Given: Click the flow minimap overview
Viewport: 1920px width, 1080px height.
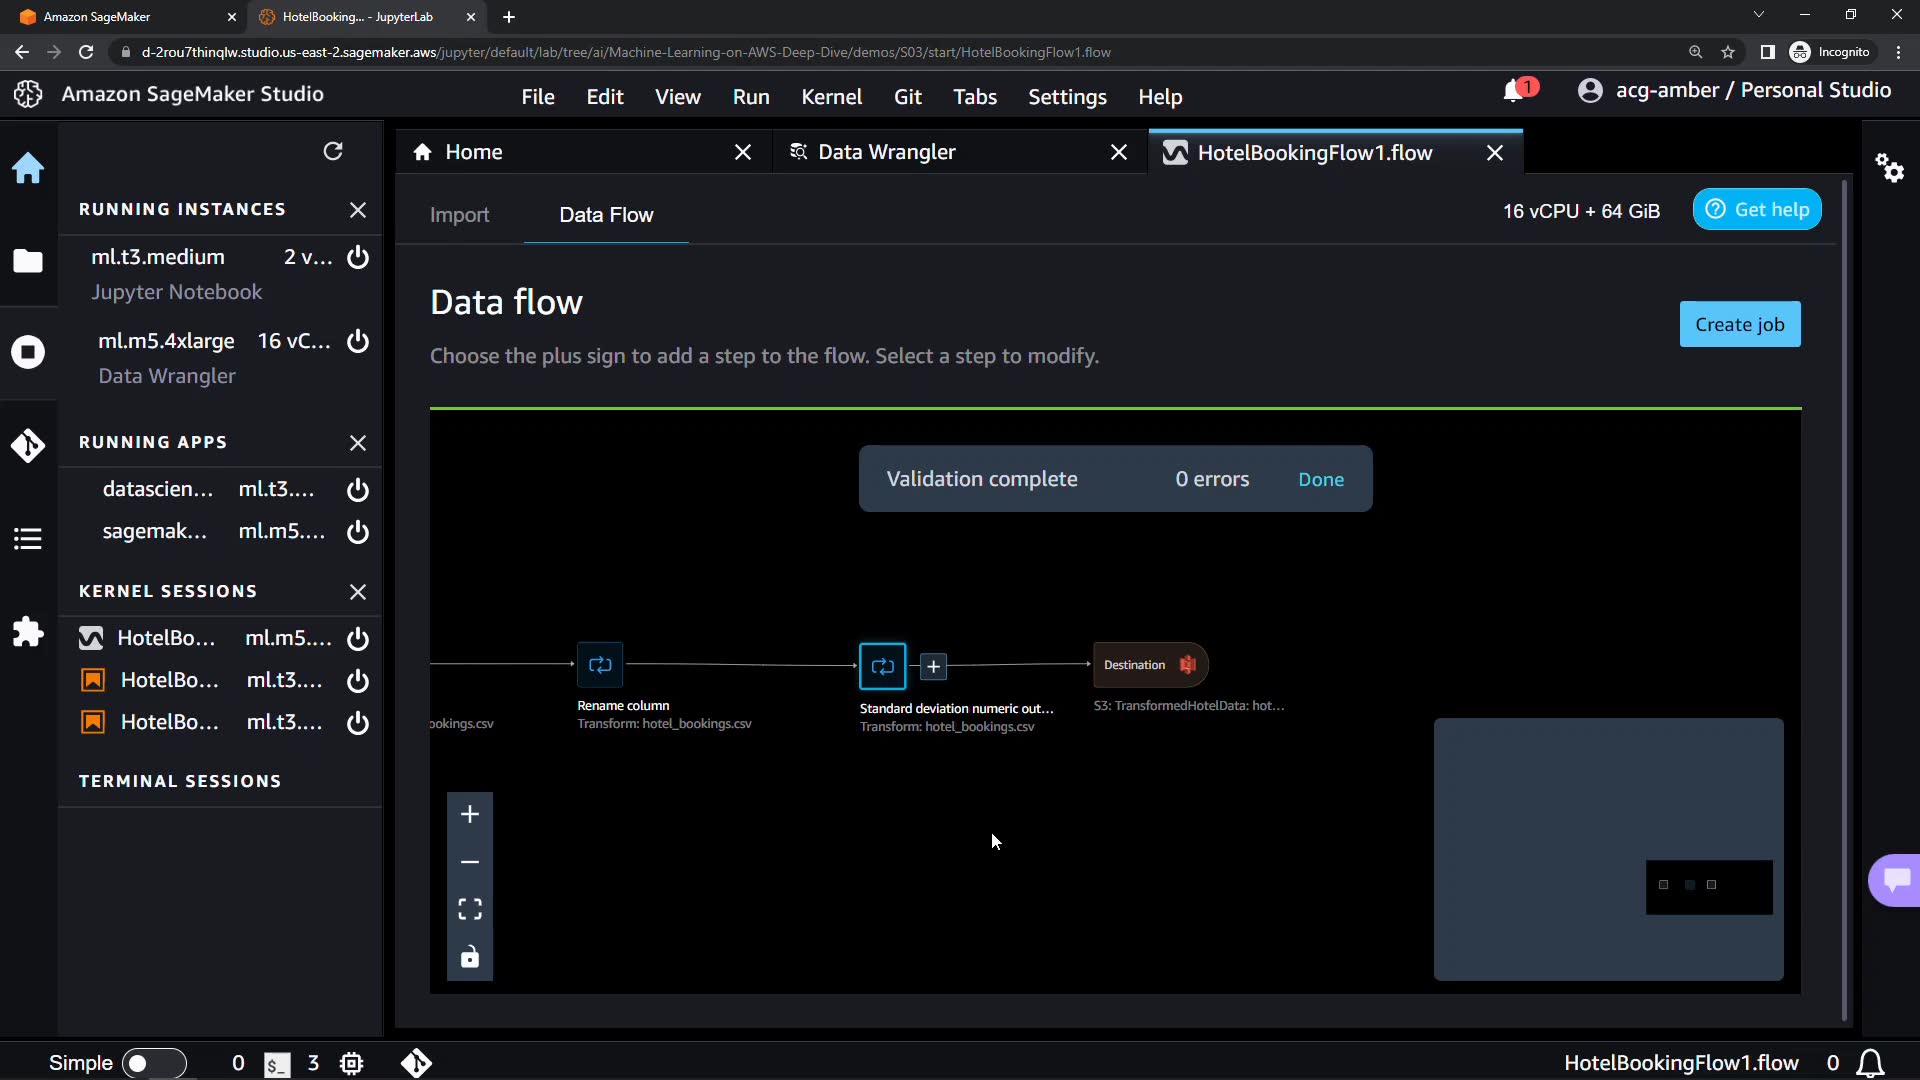Looking at the screenshot, I should point(1608,849).
